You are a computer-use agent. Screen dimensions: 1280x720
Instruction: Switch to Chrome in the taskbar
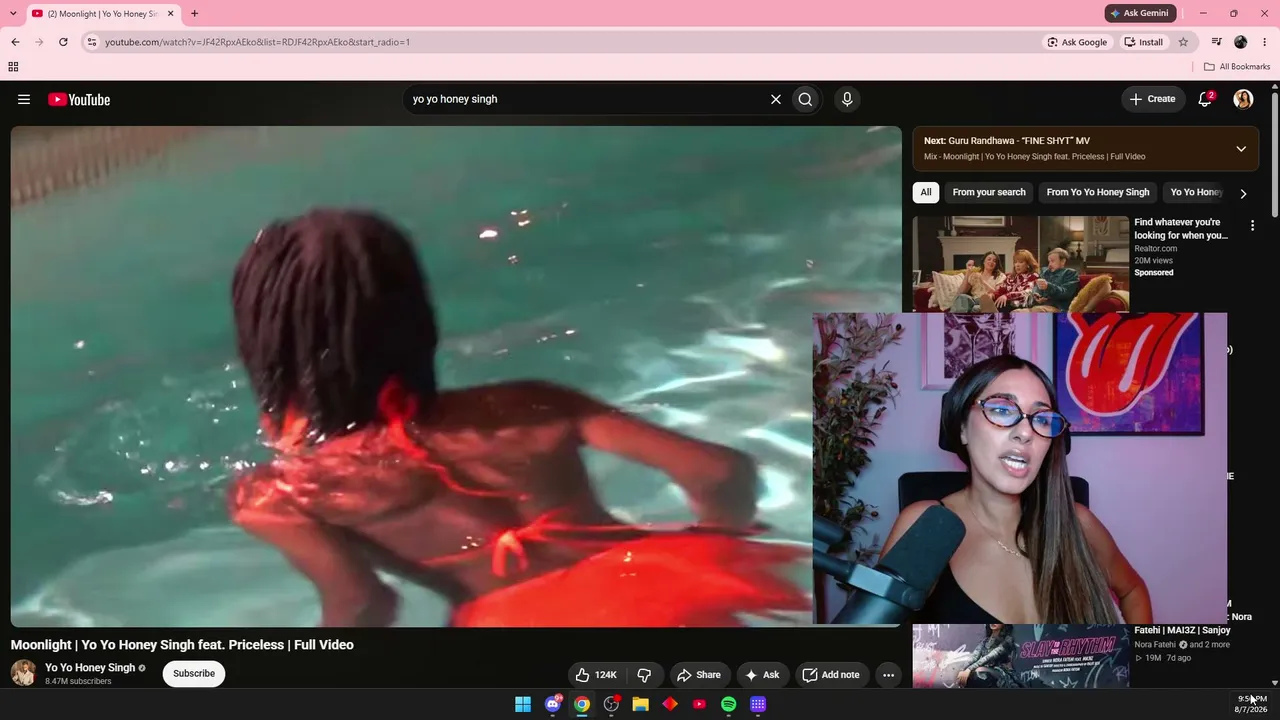[x=582, y=704]
